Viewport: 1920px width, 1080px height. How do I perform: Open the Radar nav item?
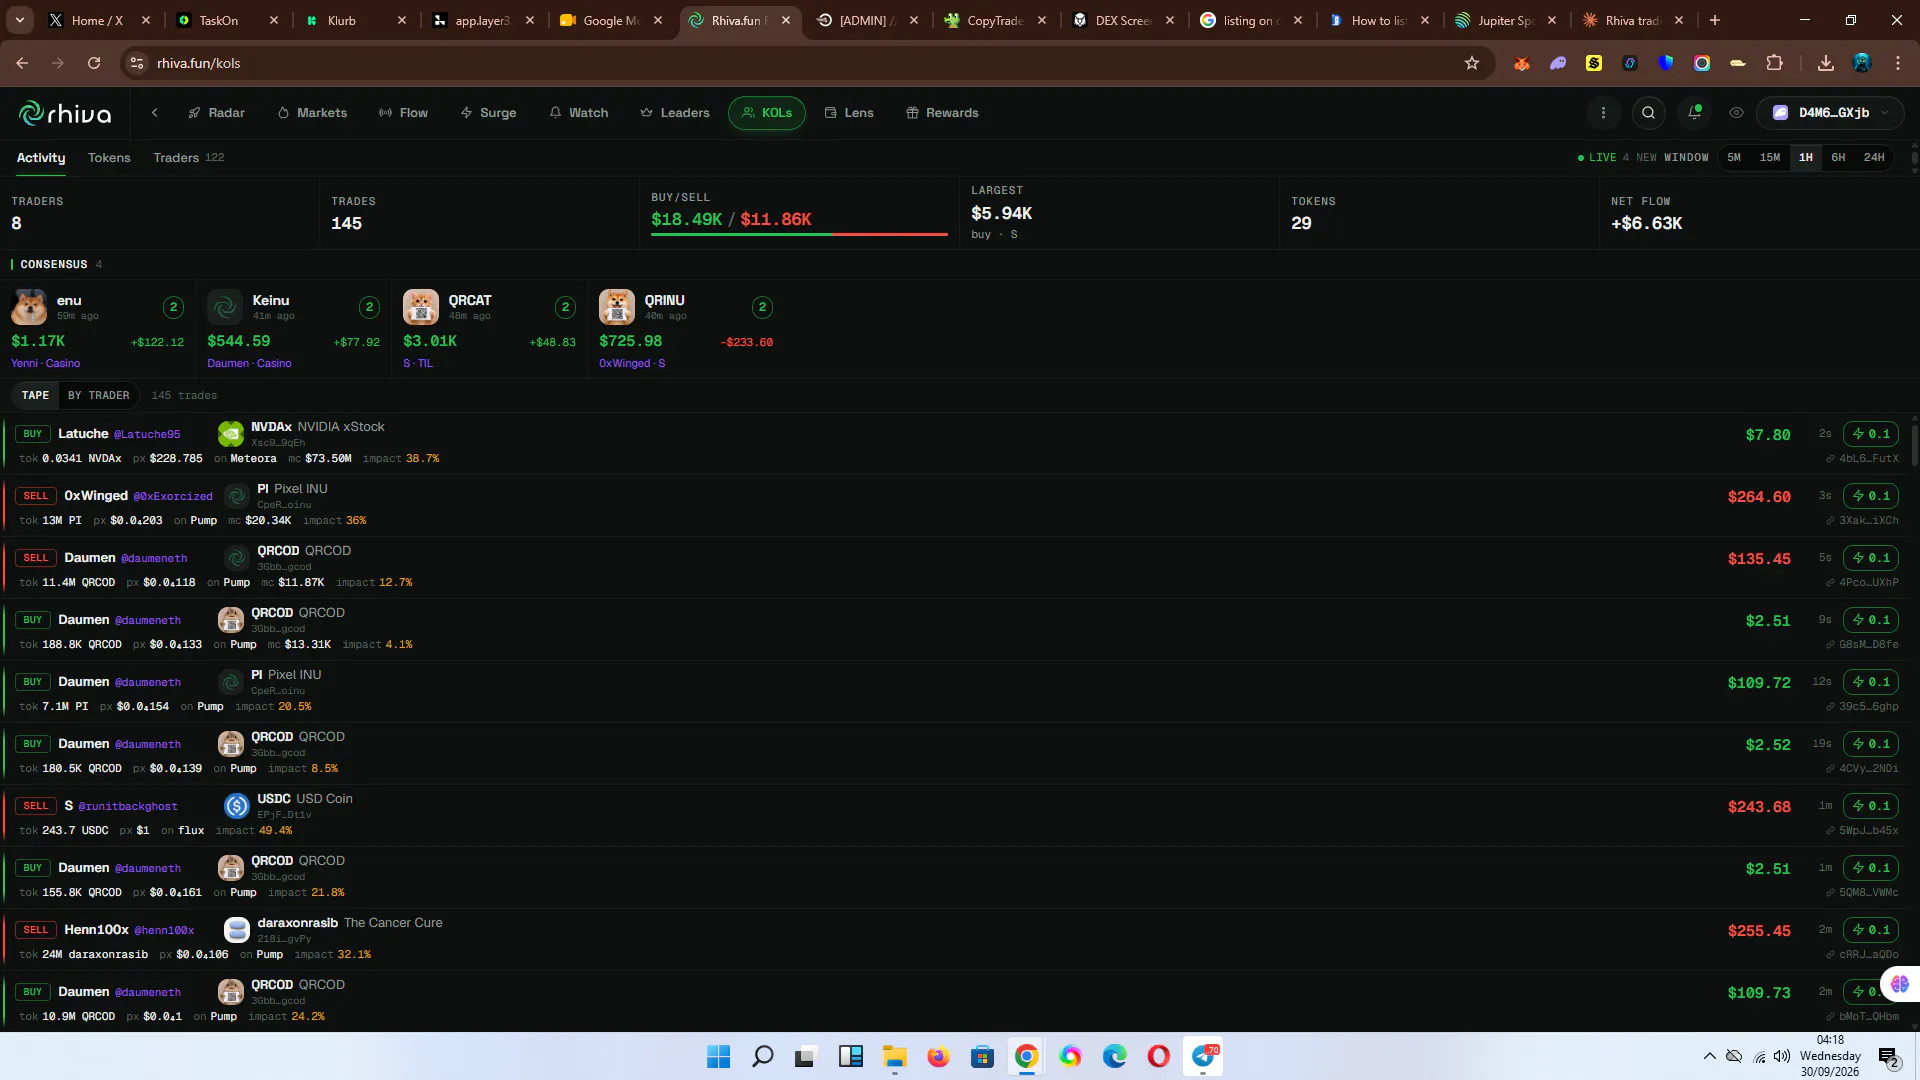(x=216, y=113)
